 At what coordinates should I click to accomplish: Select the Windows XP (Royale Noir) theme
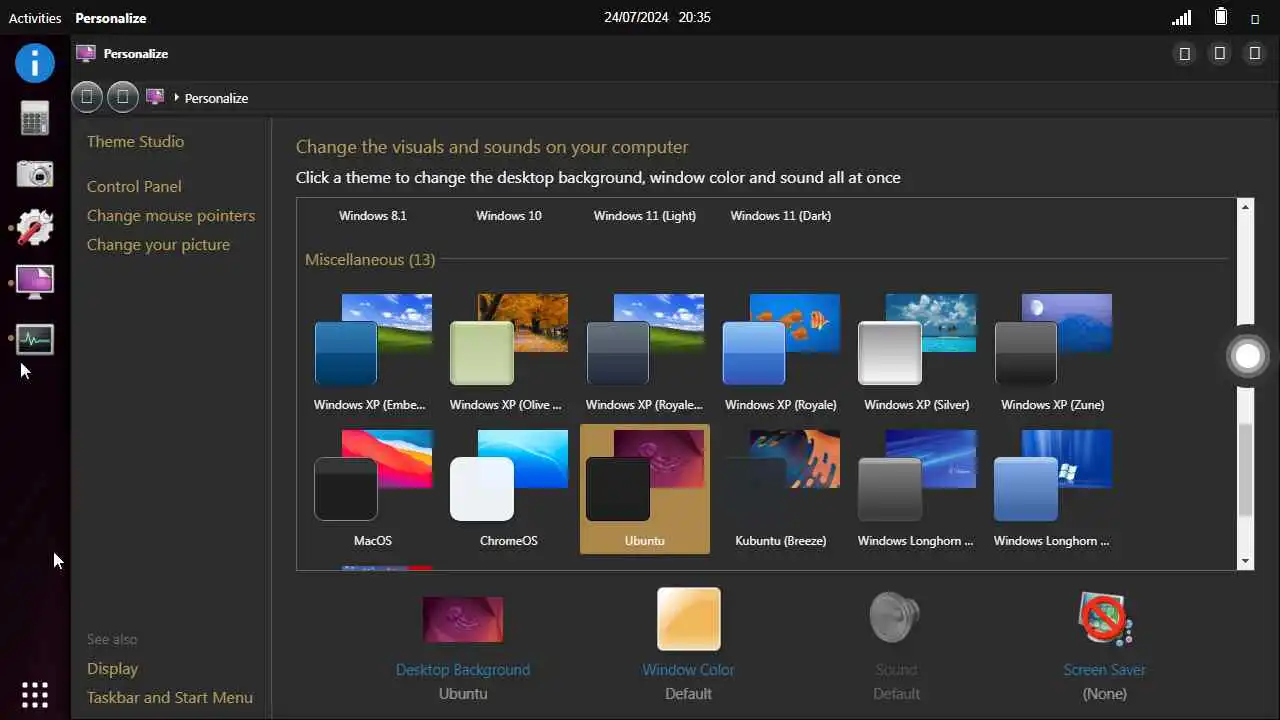[644, 352]
